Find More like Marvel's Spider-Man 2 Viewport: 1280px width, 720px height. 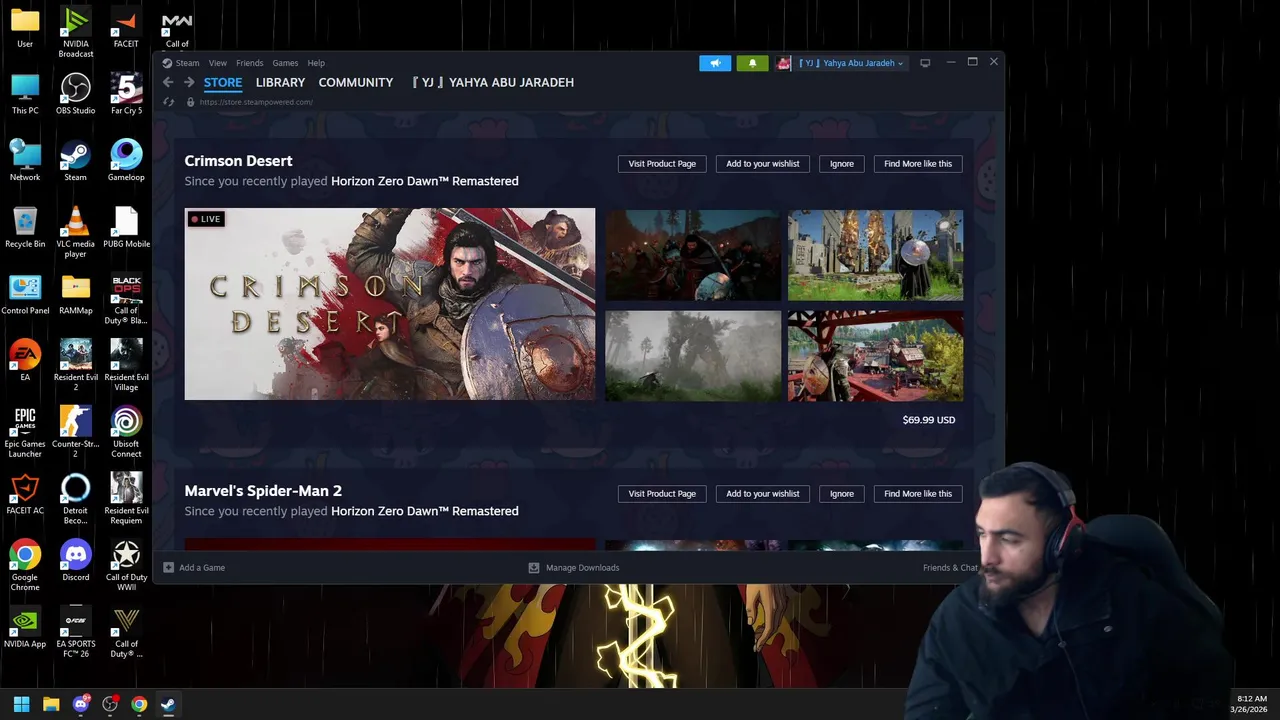[x=918, y=494]
